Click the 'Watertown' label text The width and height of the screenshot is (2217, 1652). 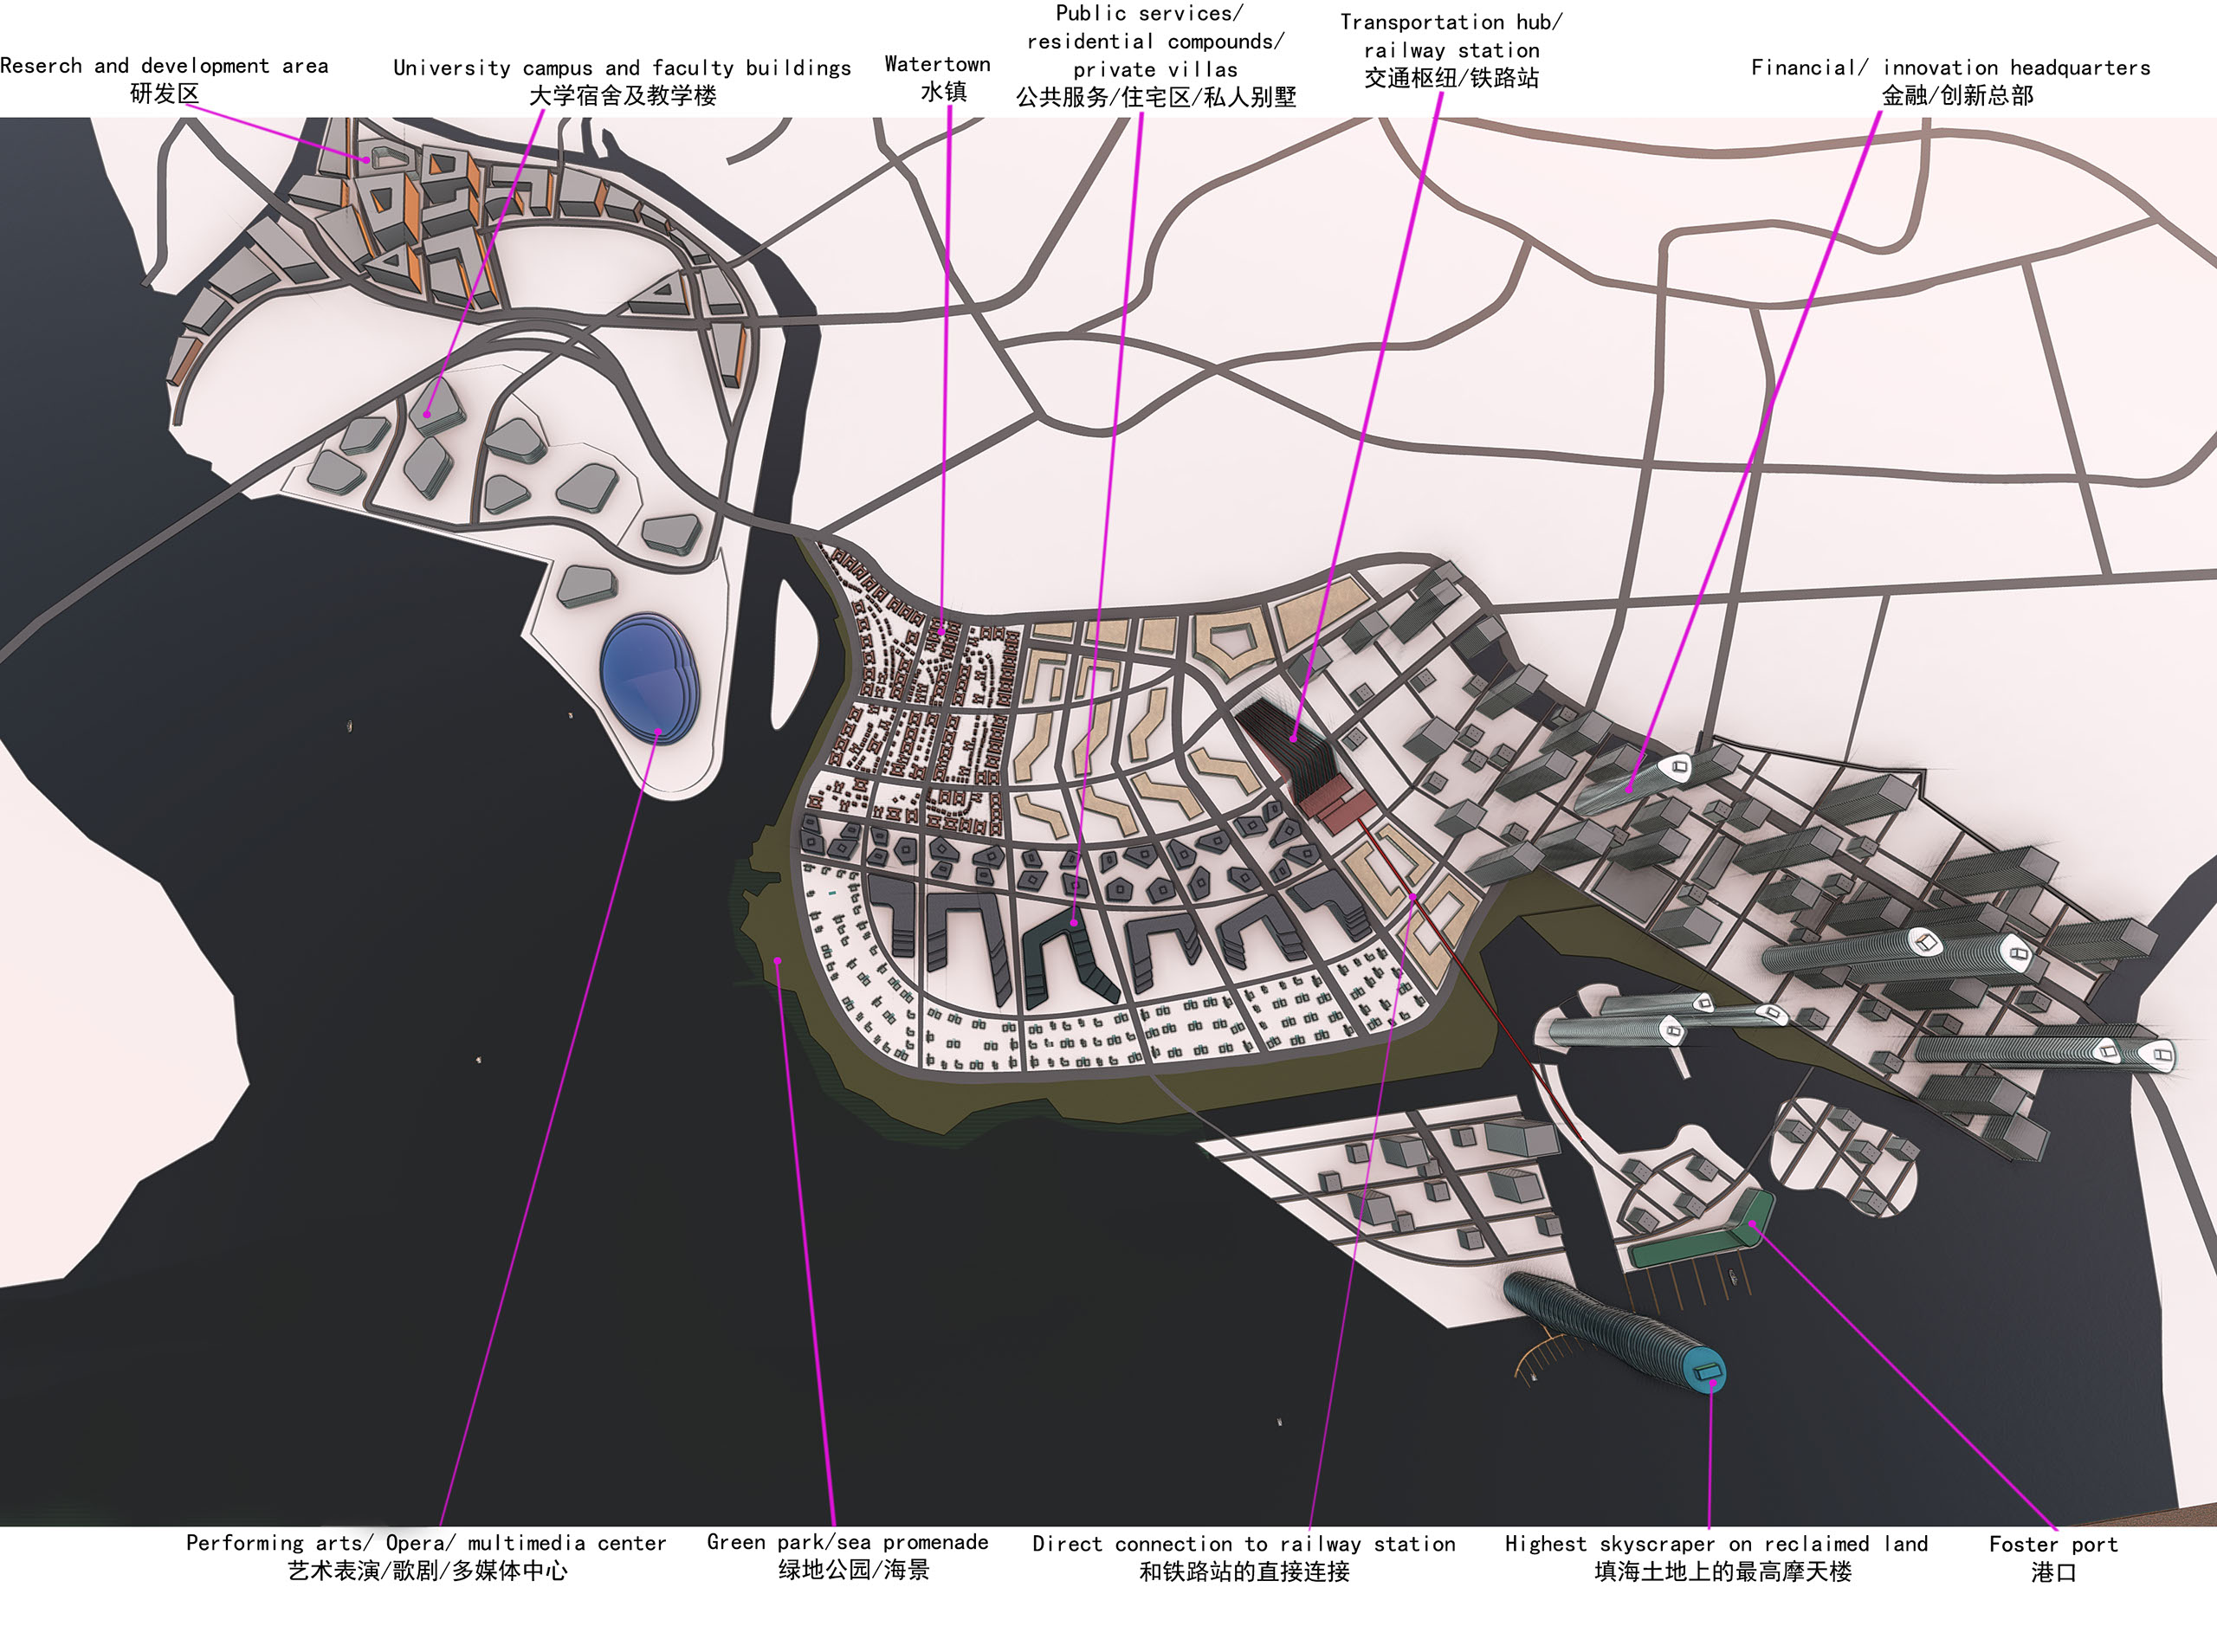pyautogui.click(x=937, y=64)
